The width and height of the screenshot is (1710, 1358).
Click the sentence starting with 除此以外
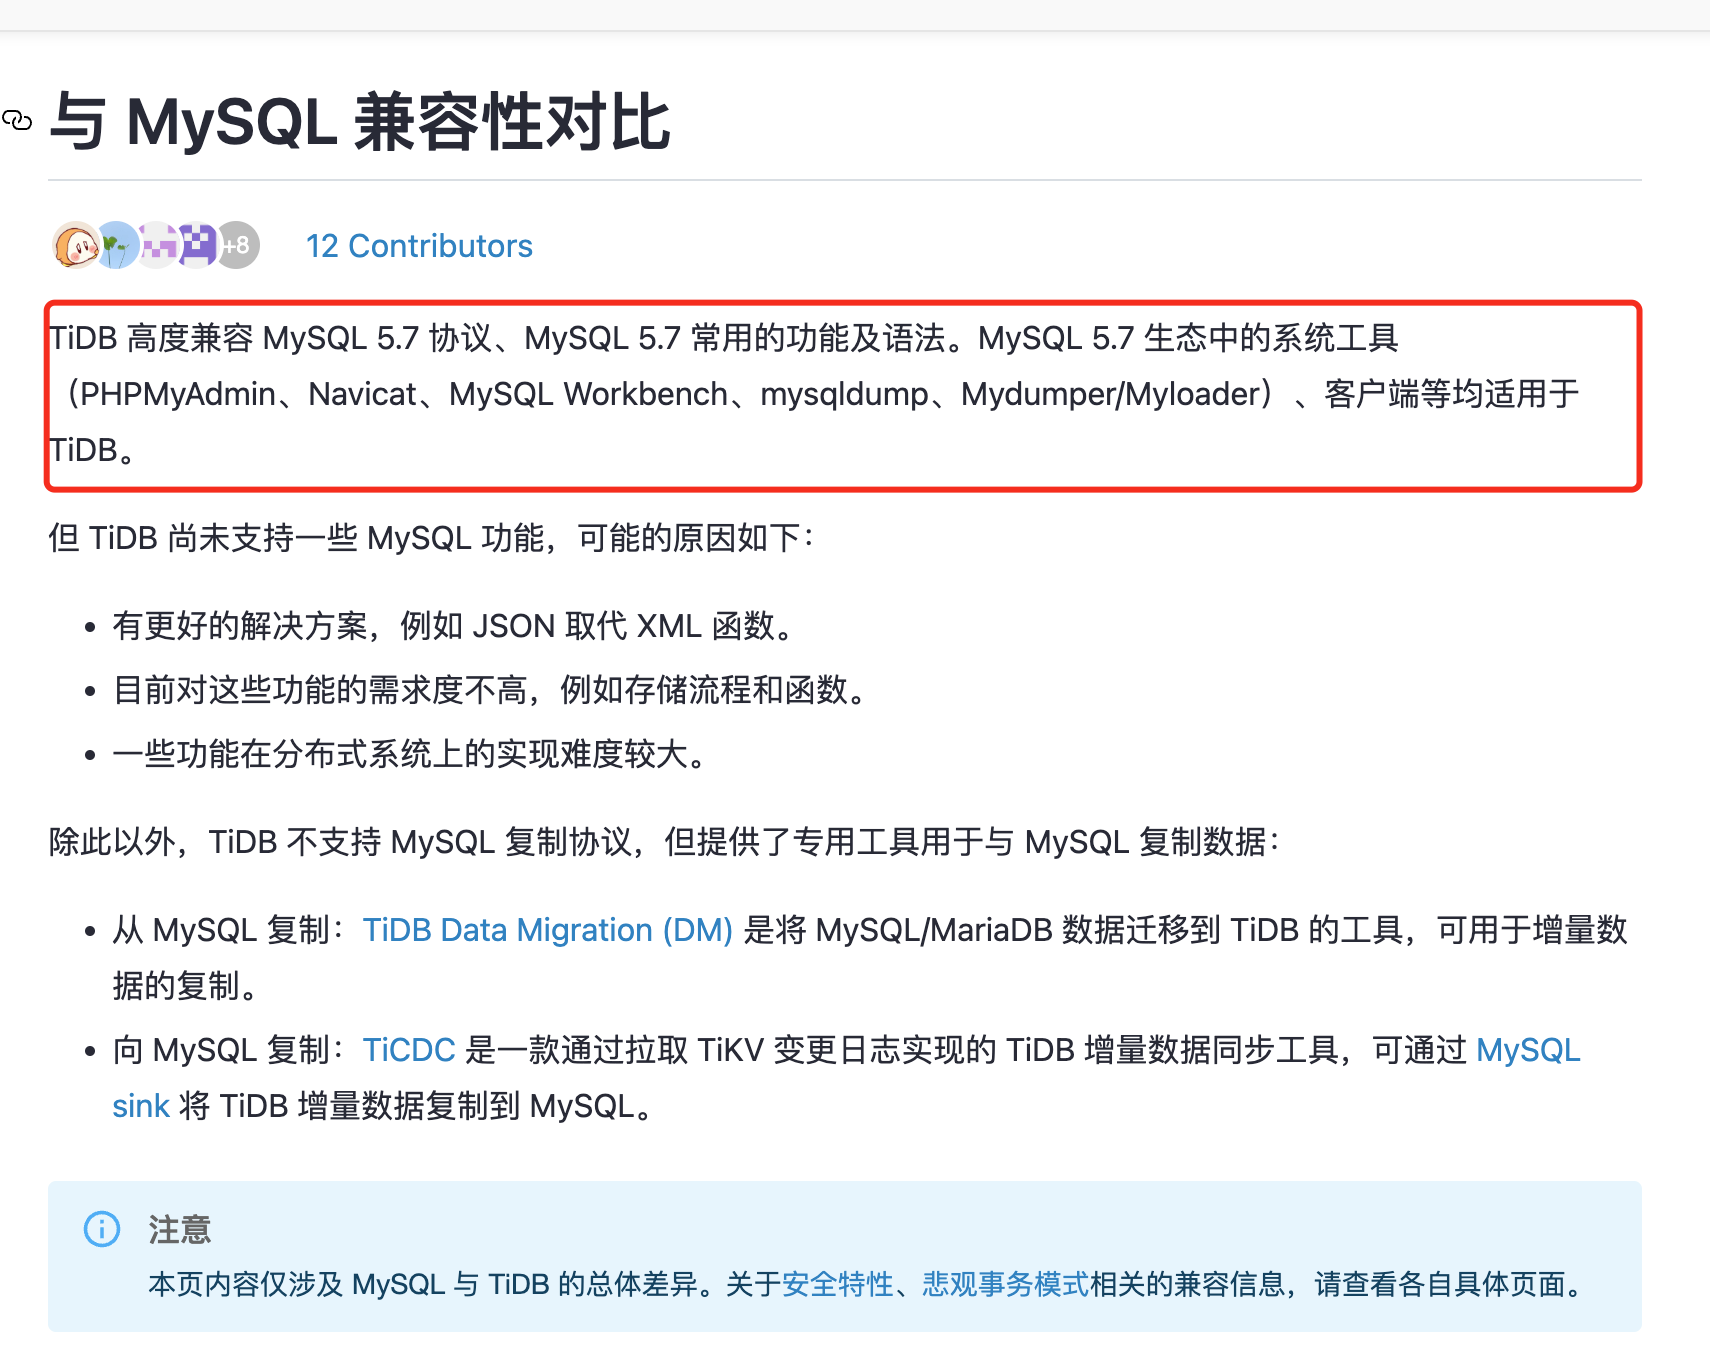point(664,842)
